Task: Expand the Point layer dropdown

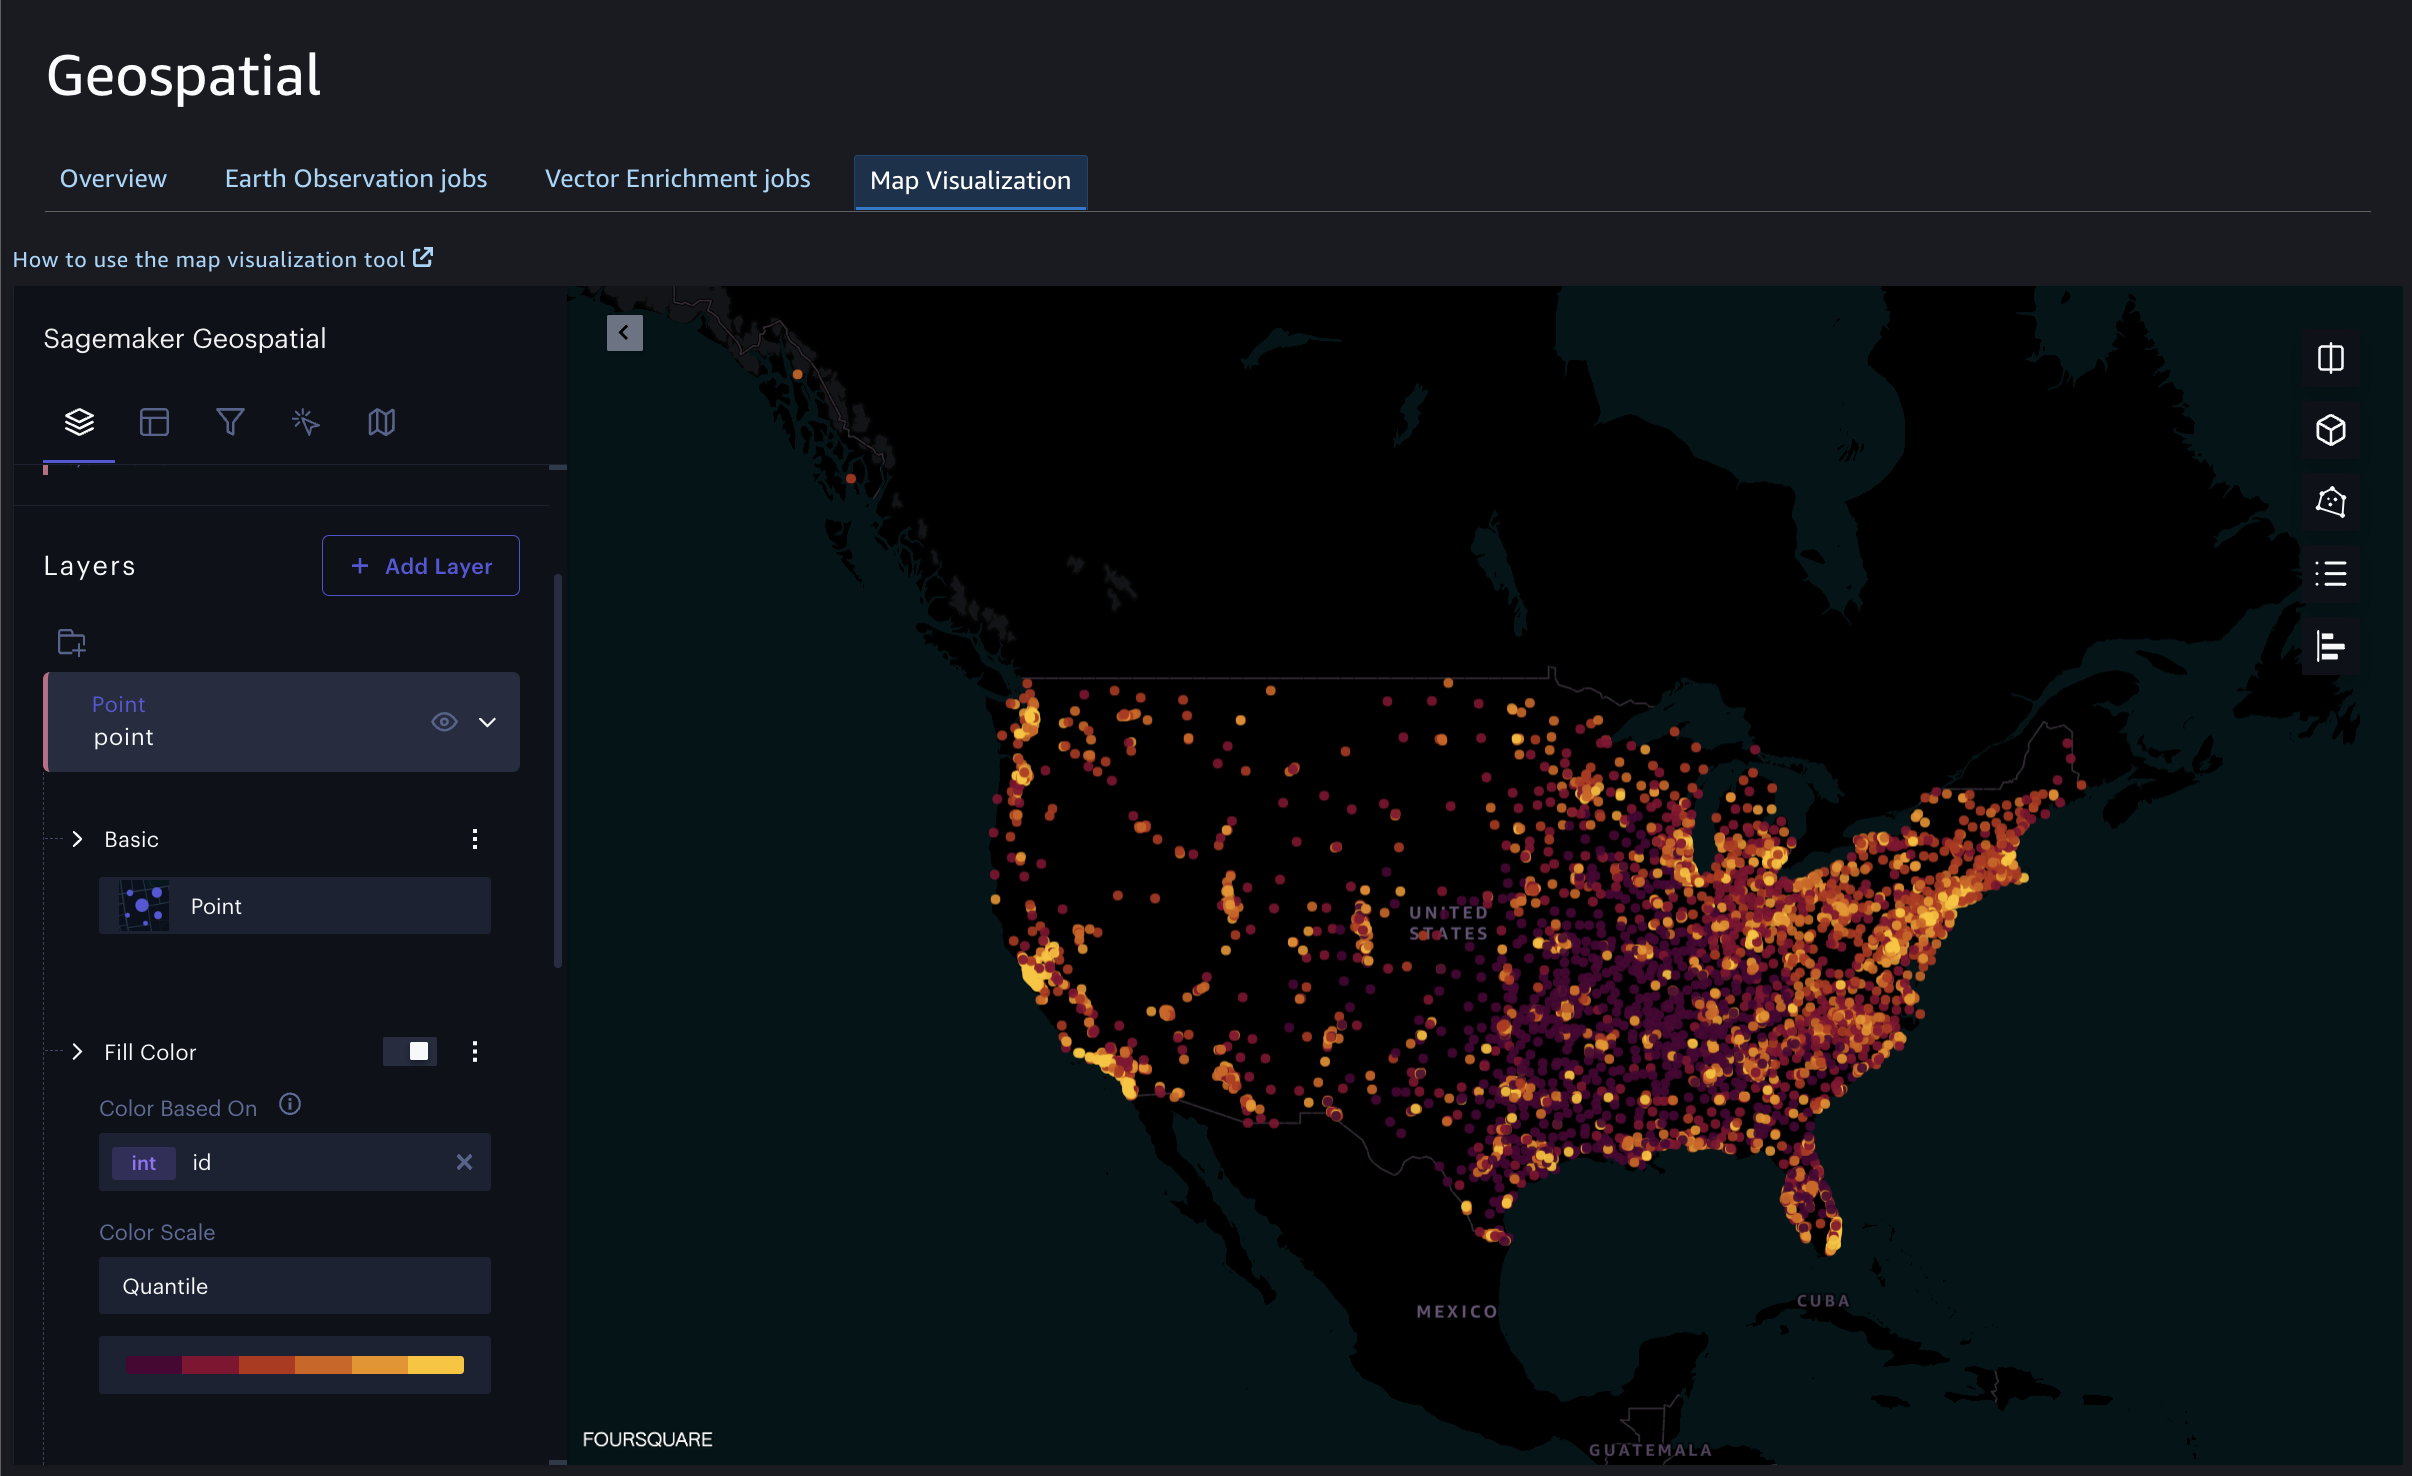Action: (488, 720)
